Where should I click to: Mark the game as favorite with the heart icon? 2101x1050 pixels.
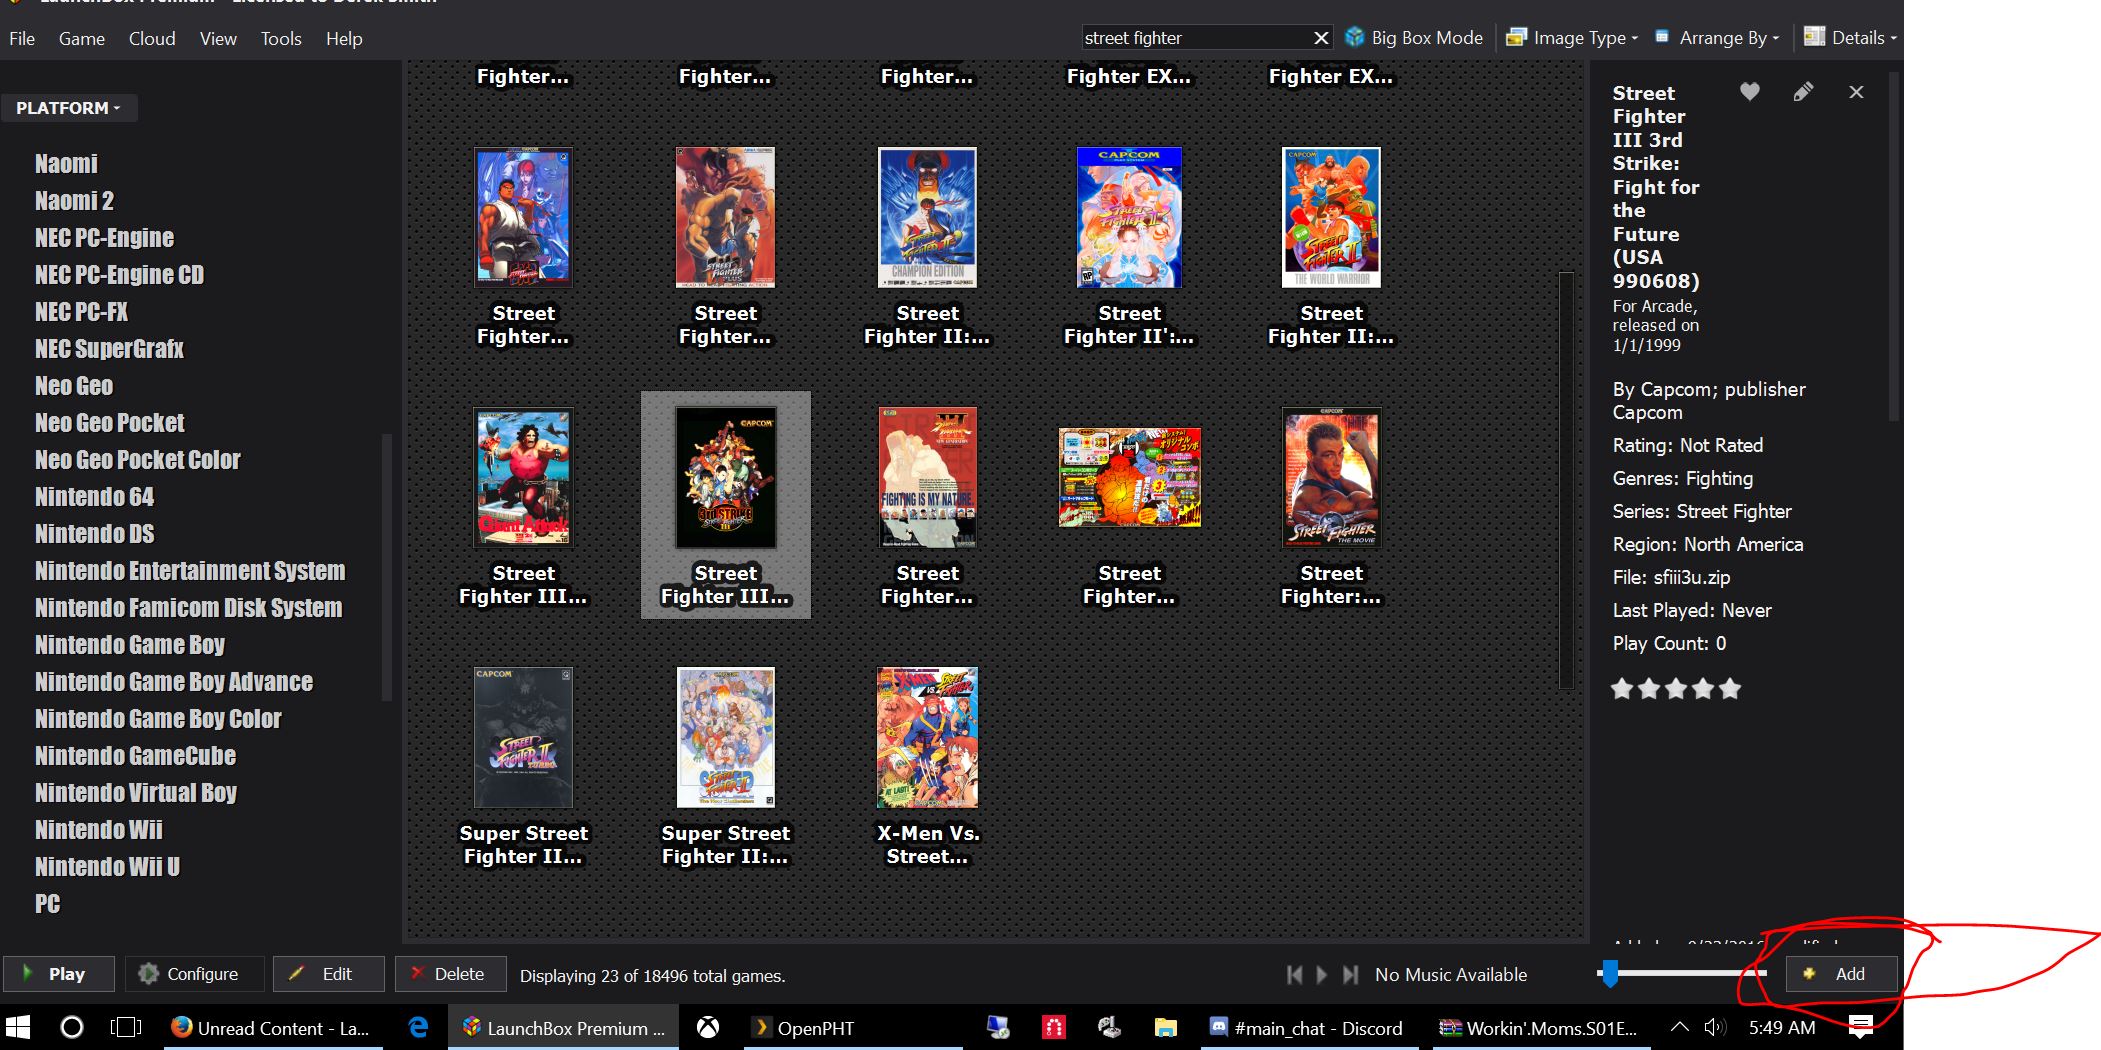click(x=1749, y=92)
